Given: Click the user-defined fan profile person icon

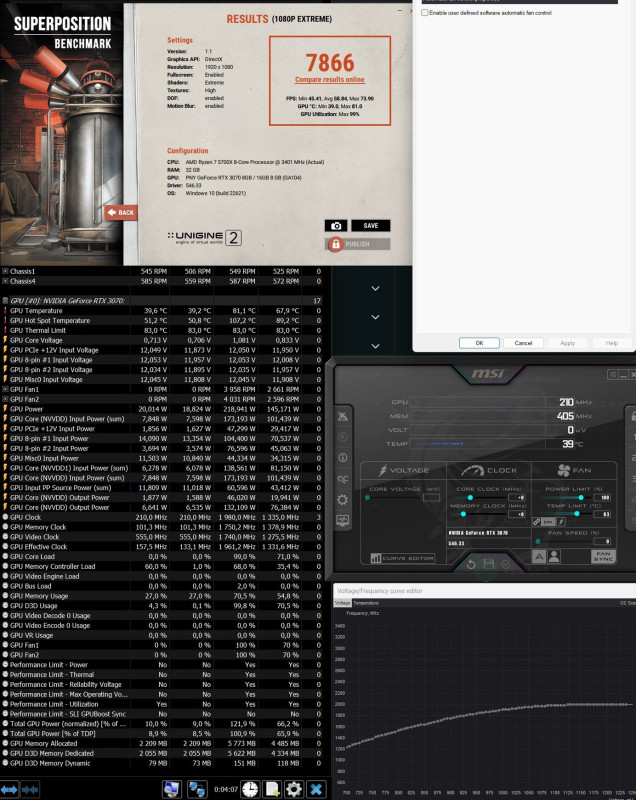Looking at the screenshot, I should [x=554, y=556].
